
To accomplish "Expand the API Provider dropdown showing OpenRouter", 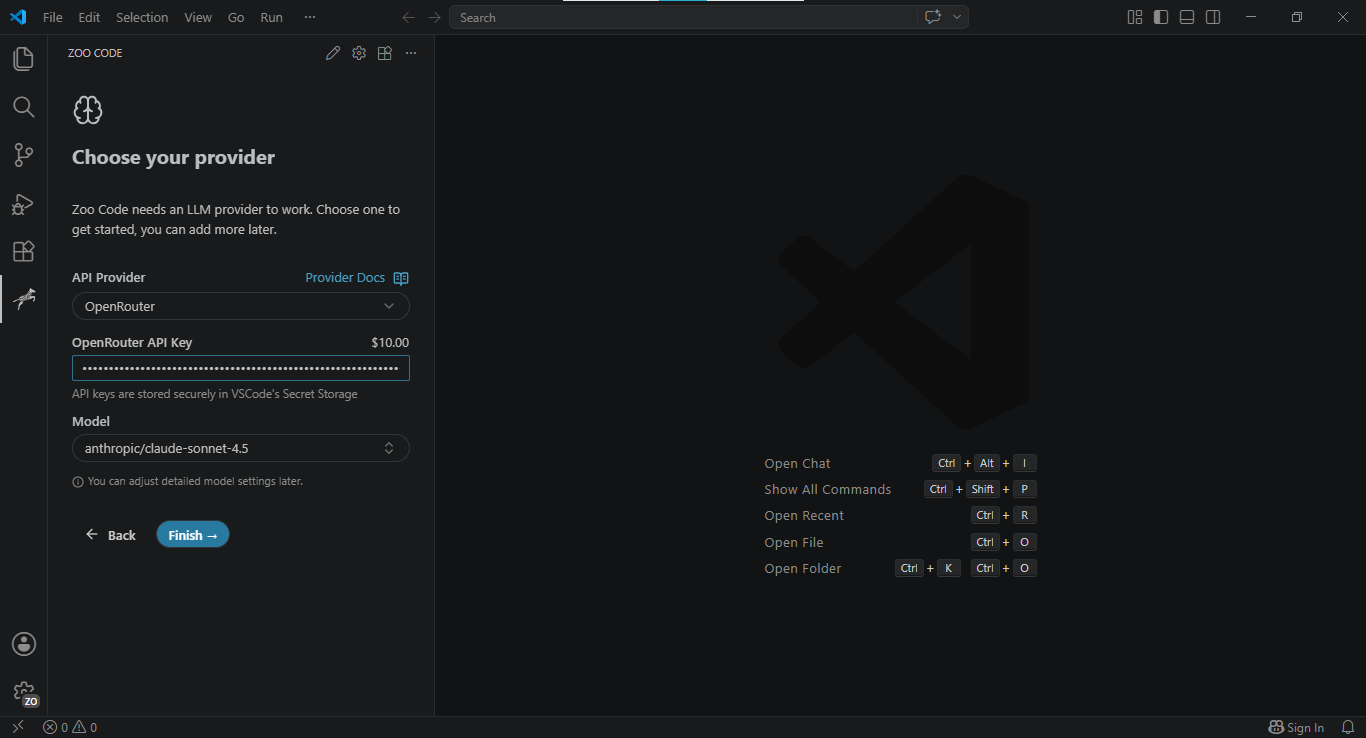I will 240,306.
